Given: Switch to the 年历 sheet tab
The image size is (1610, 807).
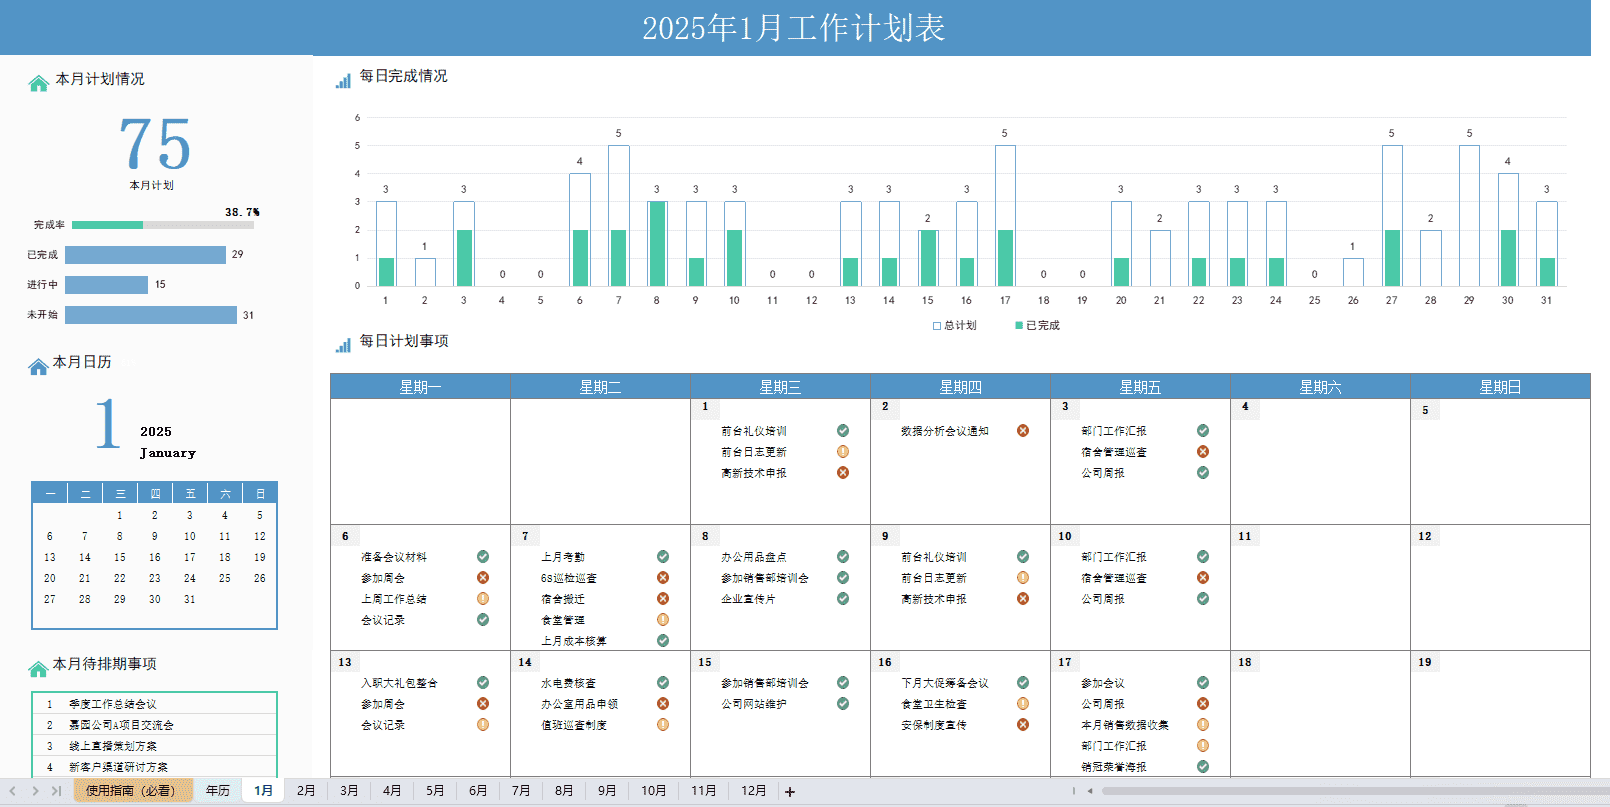Looking at the screenshot, I should [218, 791].
